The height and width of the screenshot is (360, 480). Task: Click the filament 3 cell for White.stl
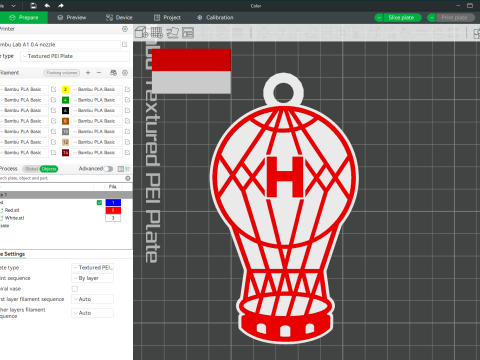point(113,218)
